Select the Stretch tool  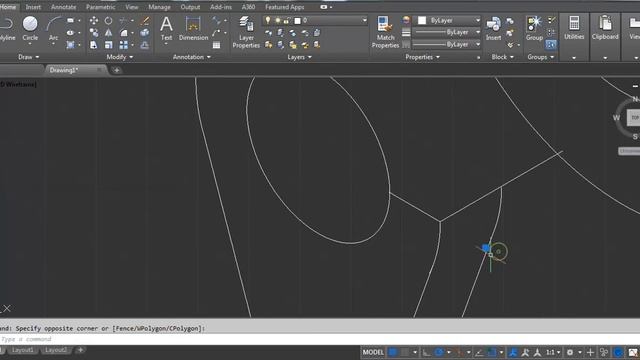tap(93, 45)
